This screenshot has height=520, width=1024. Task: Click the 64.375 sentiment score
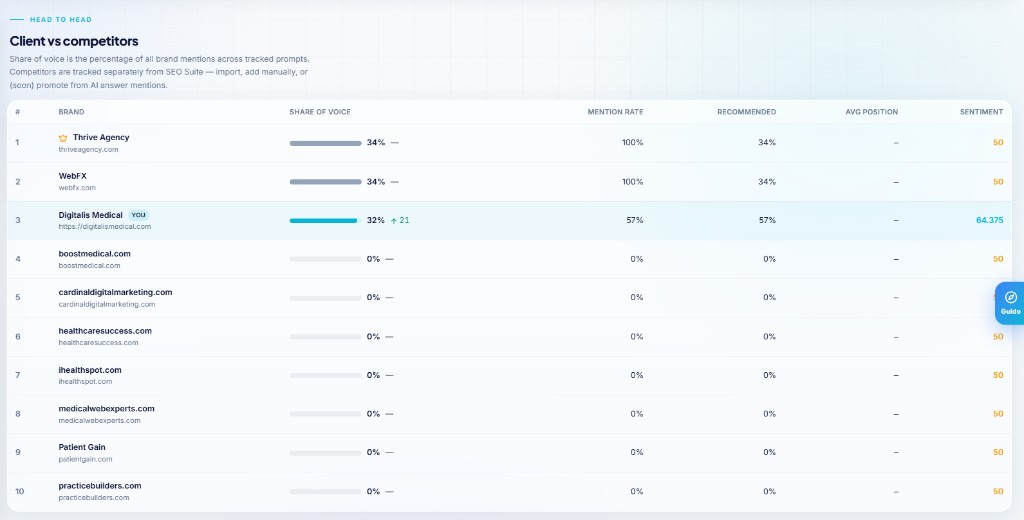(989, 220)
